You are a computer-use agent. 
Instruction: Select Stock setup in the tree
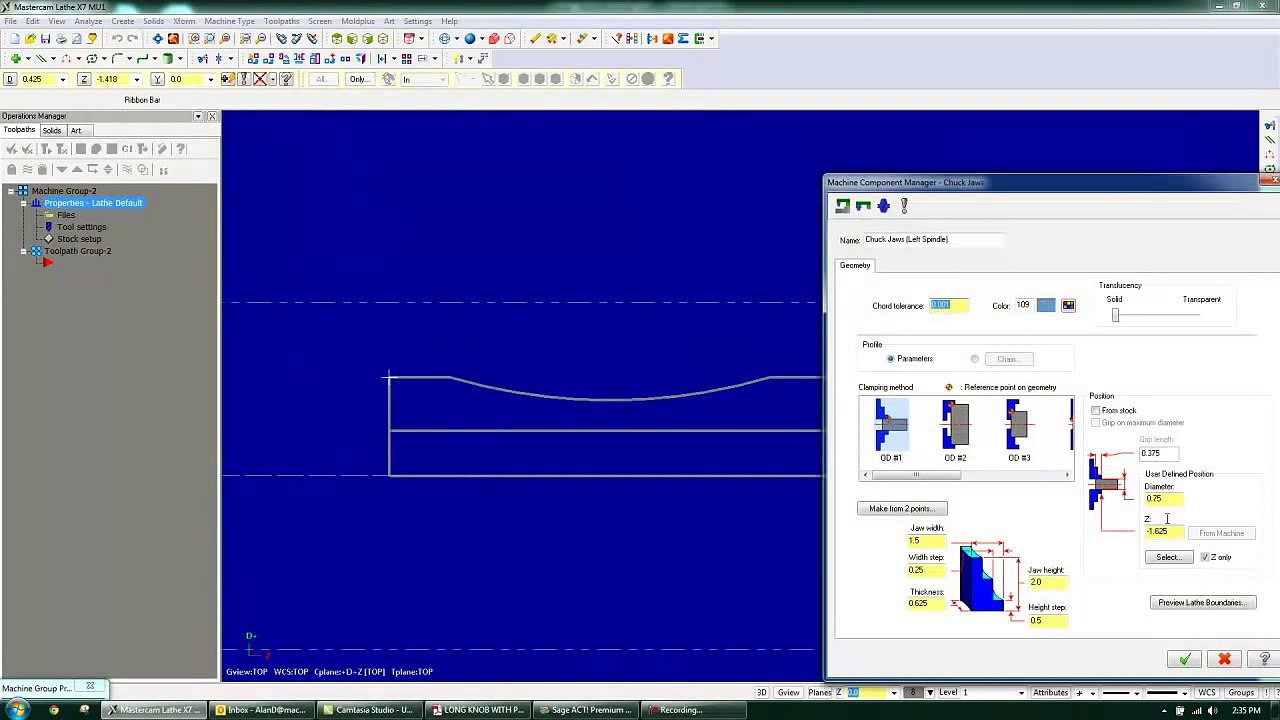(x=79, y=239)
